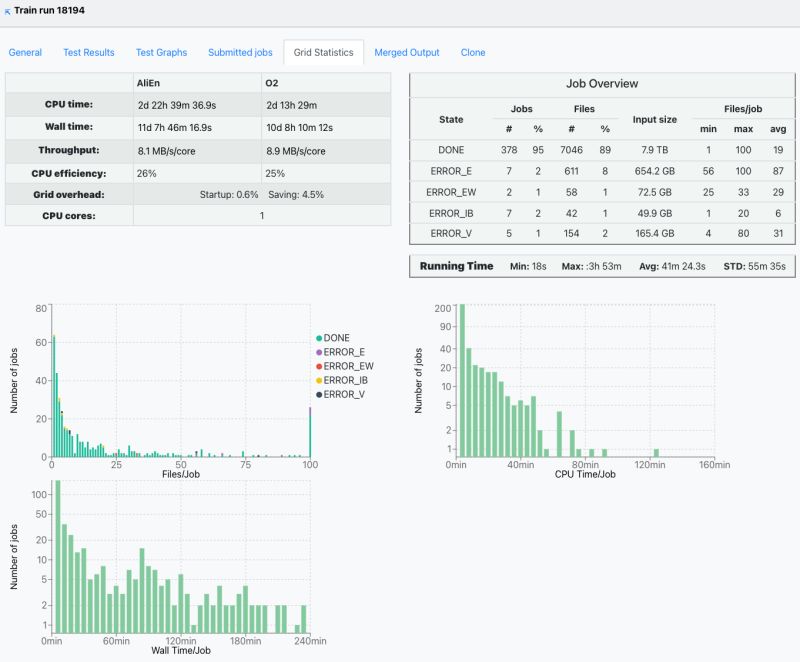Screen dimensions: 800x662
Task: Click the Wall Time/Job axis label
Action: click(181, 650)
